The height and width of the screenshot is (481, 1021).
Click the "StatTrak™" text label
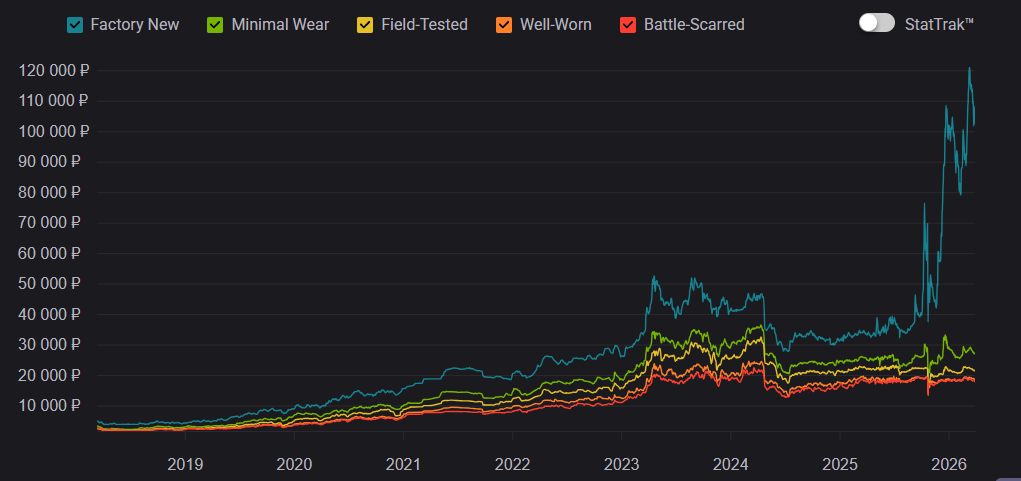click(938, 24)
